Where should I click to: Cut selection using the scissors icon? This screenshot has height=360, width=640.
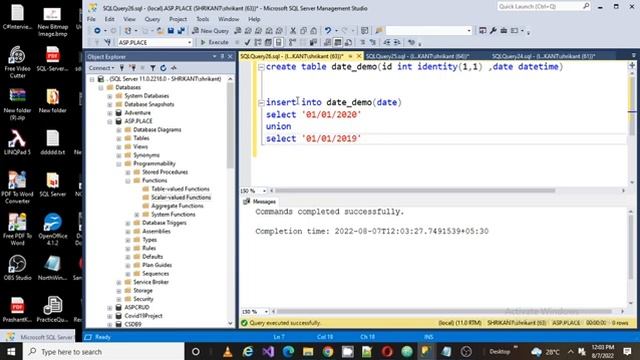coord(293,31)
